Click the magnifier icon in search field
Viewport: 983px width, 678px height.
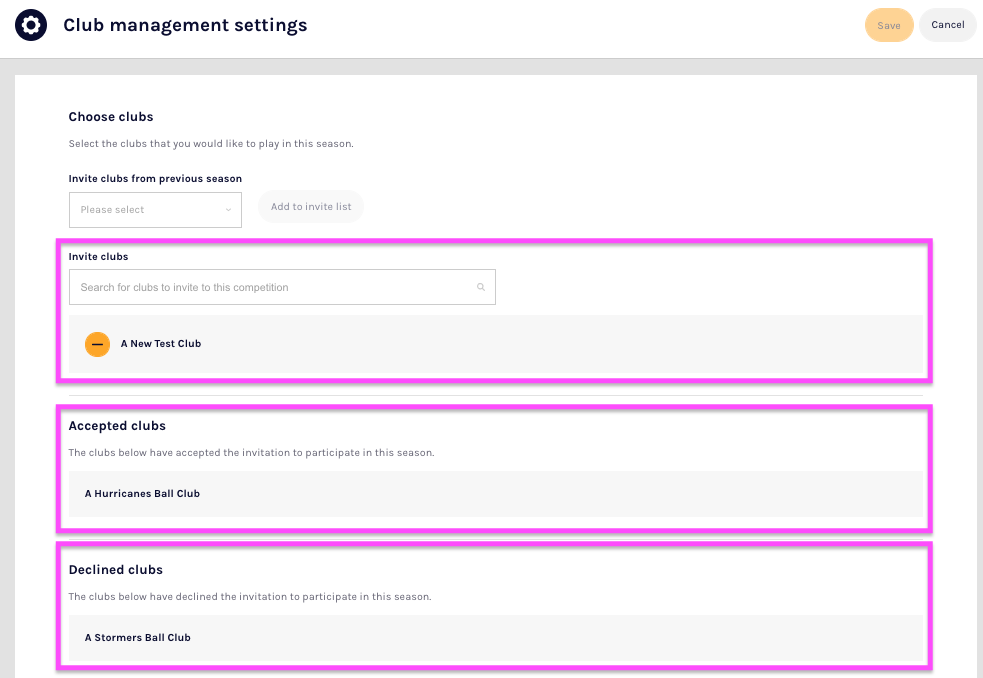(481, 288)
